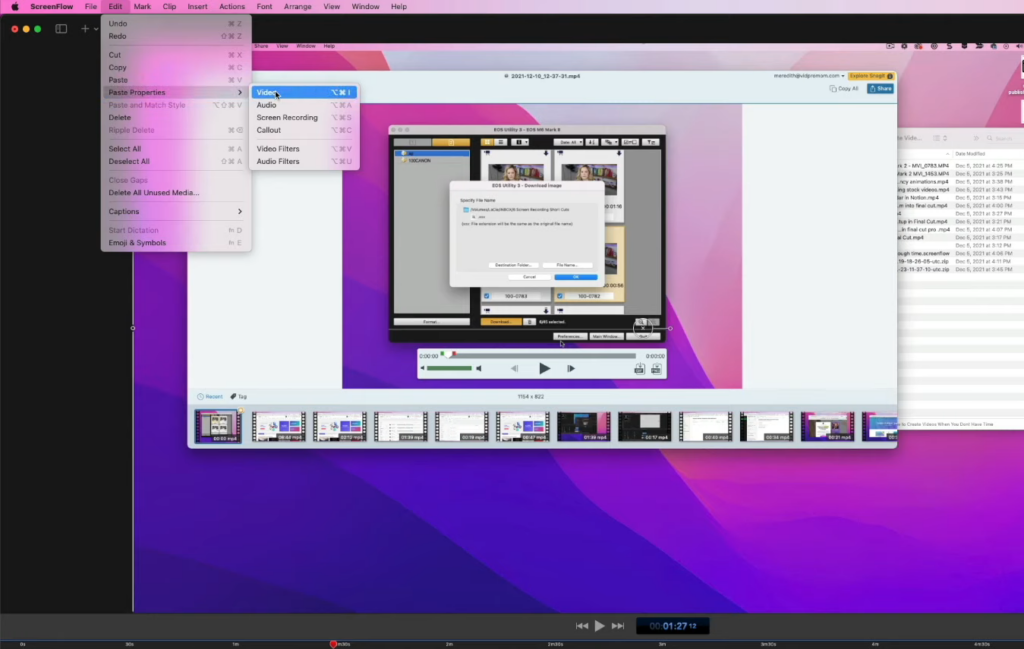1024x649 pixels.
Task: Click the Snagit export PNG frame icon
Action: tap(656, 370)
